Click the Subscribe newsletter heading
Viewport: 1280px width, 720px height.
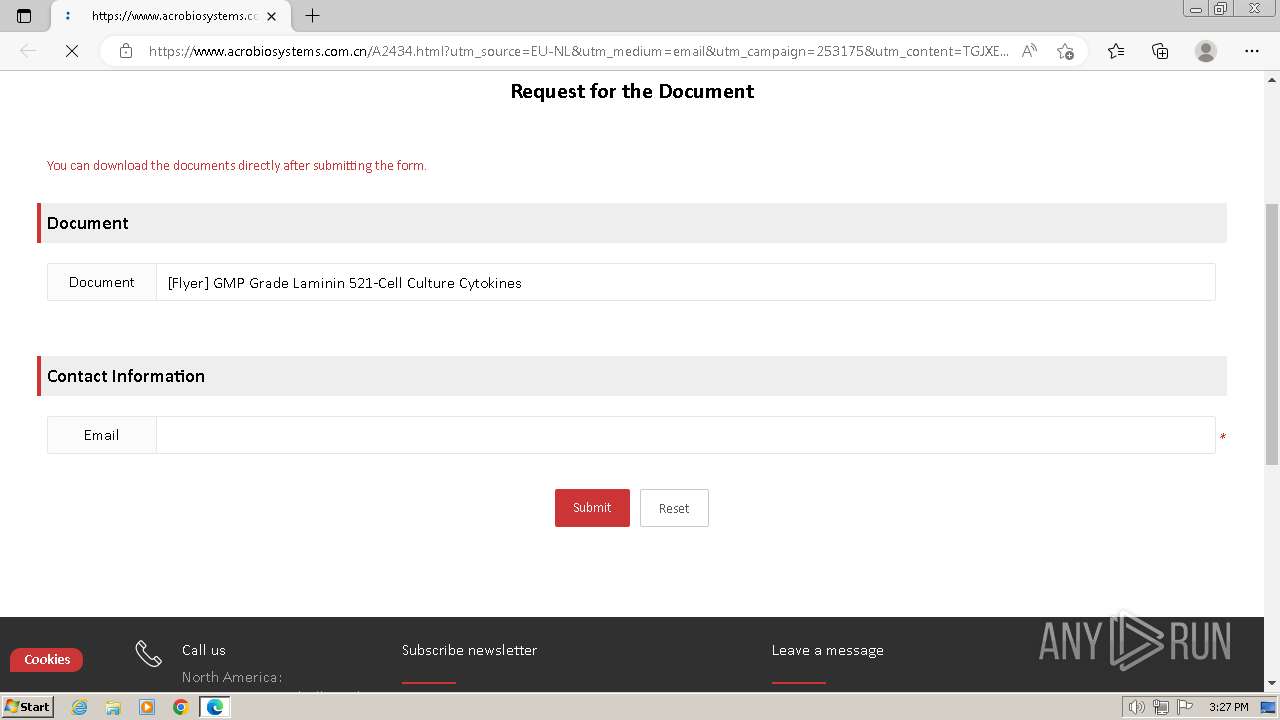point(469,650)
